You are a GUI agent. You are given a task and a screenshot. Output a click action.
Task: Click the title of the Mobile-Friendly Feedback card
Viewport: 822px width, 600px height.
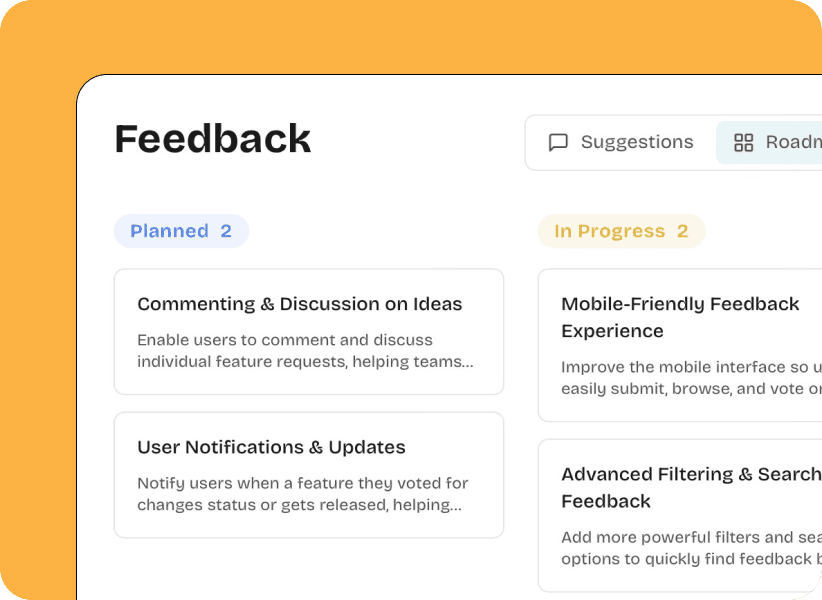pos(680,317)
